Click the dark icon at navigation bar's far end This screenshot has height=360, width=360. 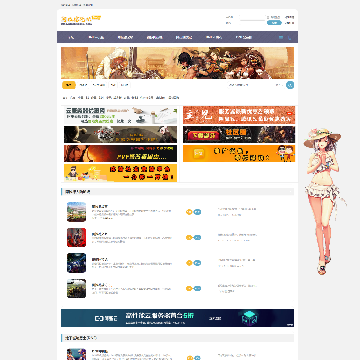coord(289,38)
